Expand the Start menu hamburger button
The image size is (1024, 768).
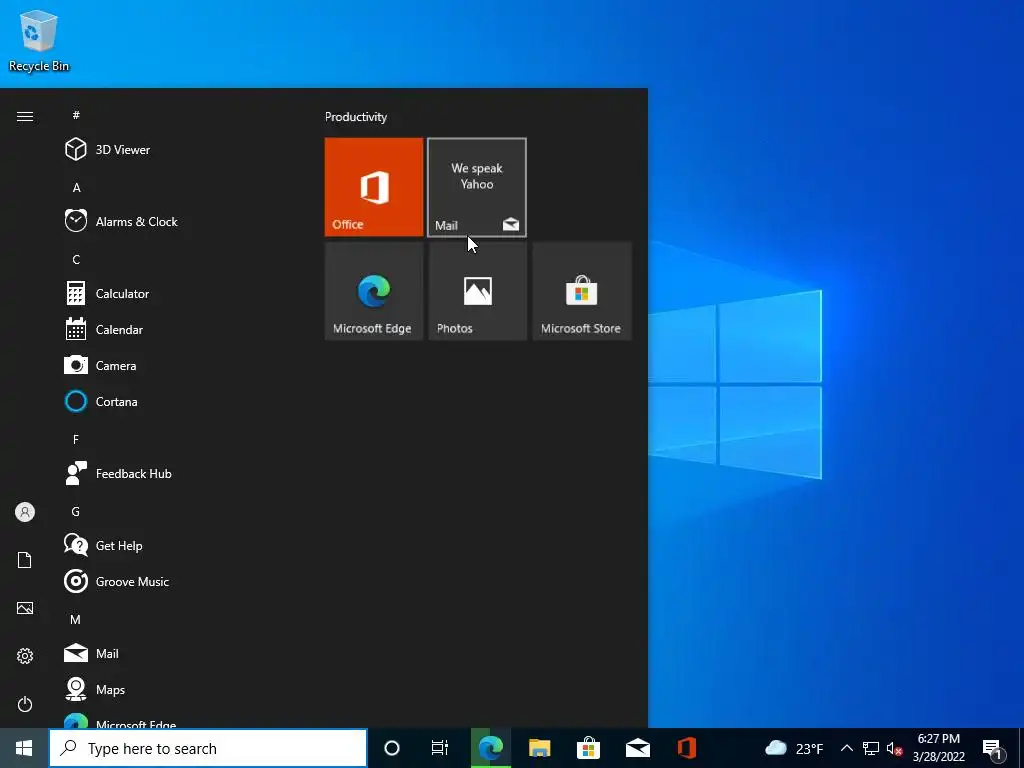tap(25, 117)
